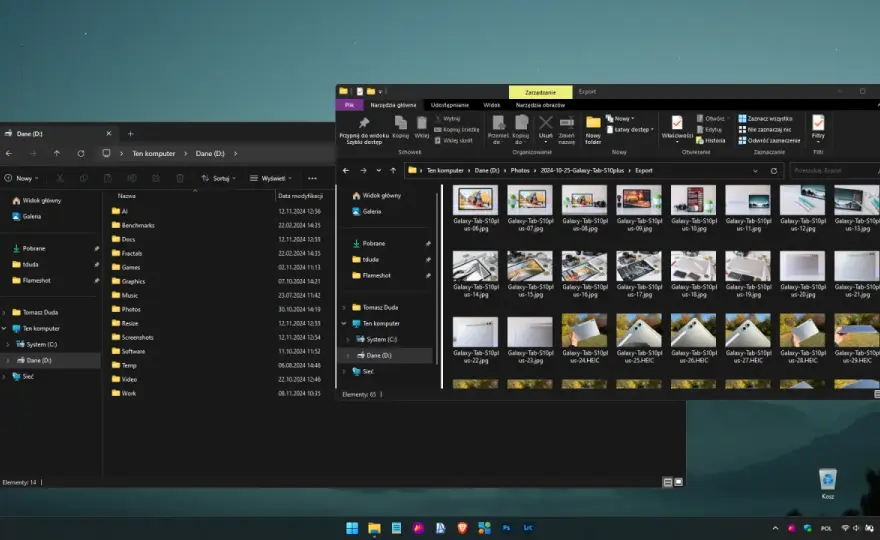
Task: Click File Explorer icon on the taskbar
Action: [x=374, y=528]
